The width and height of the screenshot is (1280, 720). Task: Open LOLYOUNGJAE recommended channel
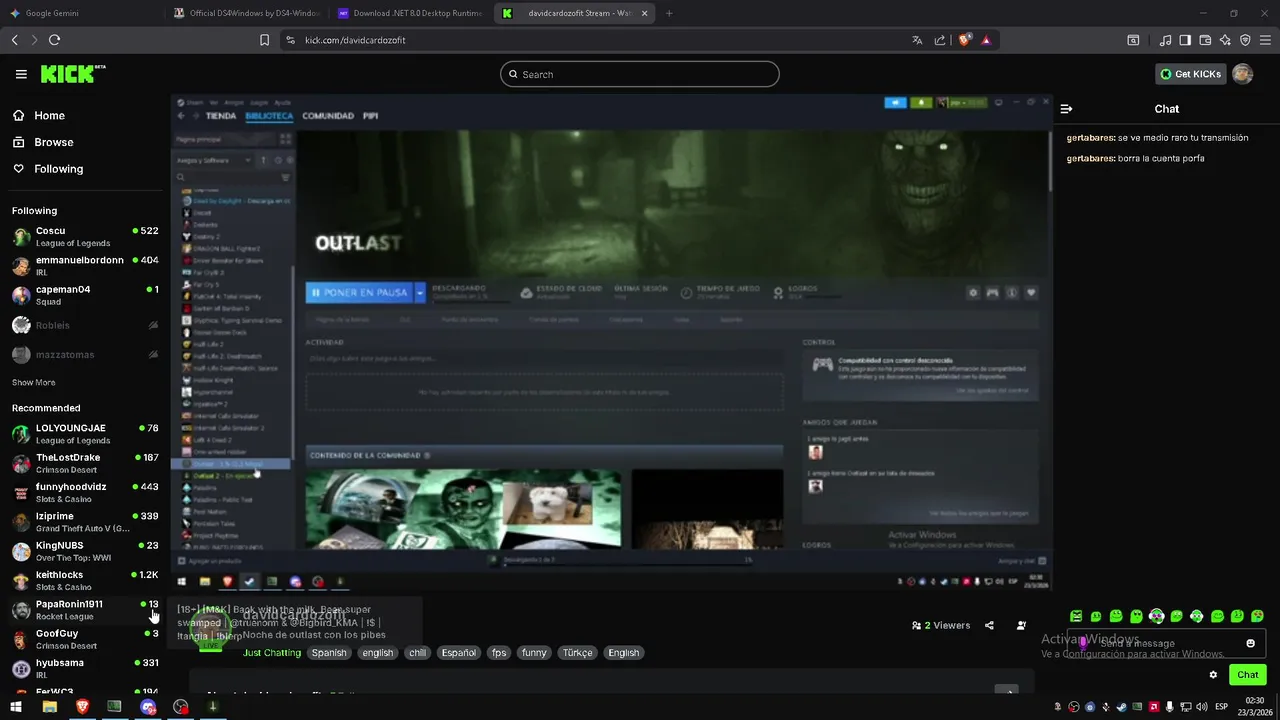pyautogui.click(x=85, y=434)
